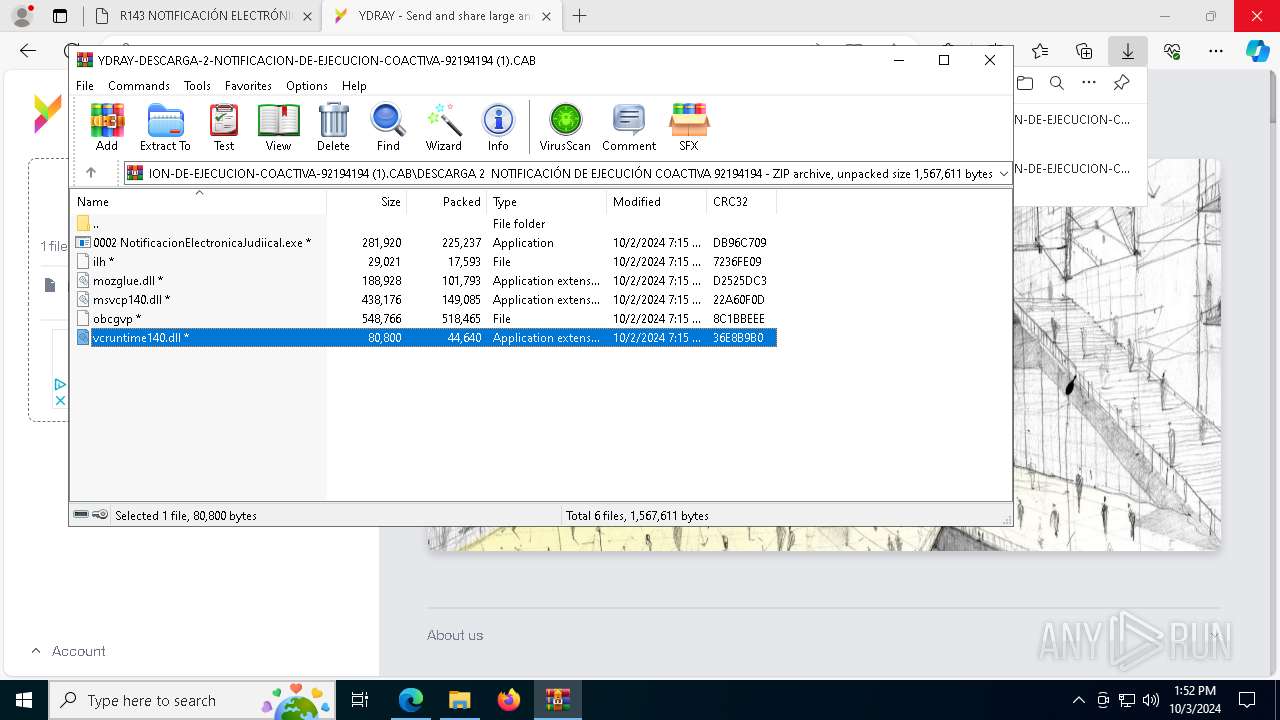Select the vcruntime140.dll file
The width and height of the screenshot is (1280, 720).
coord(424,338)
